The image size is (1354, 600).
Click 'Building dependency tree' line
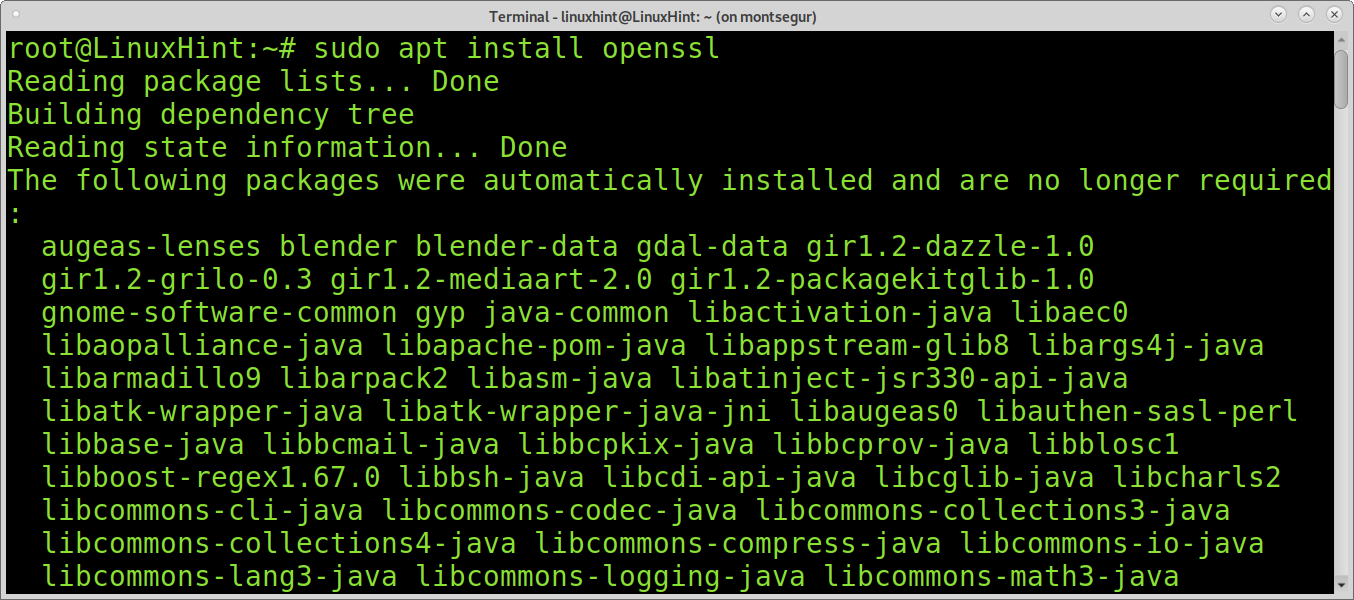211,115
